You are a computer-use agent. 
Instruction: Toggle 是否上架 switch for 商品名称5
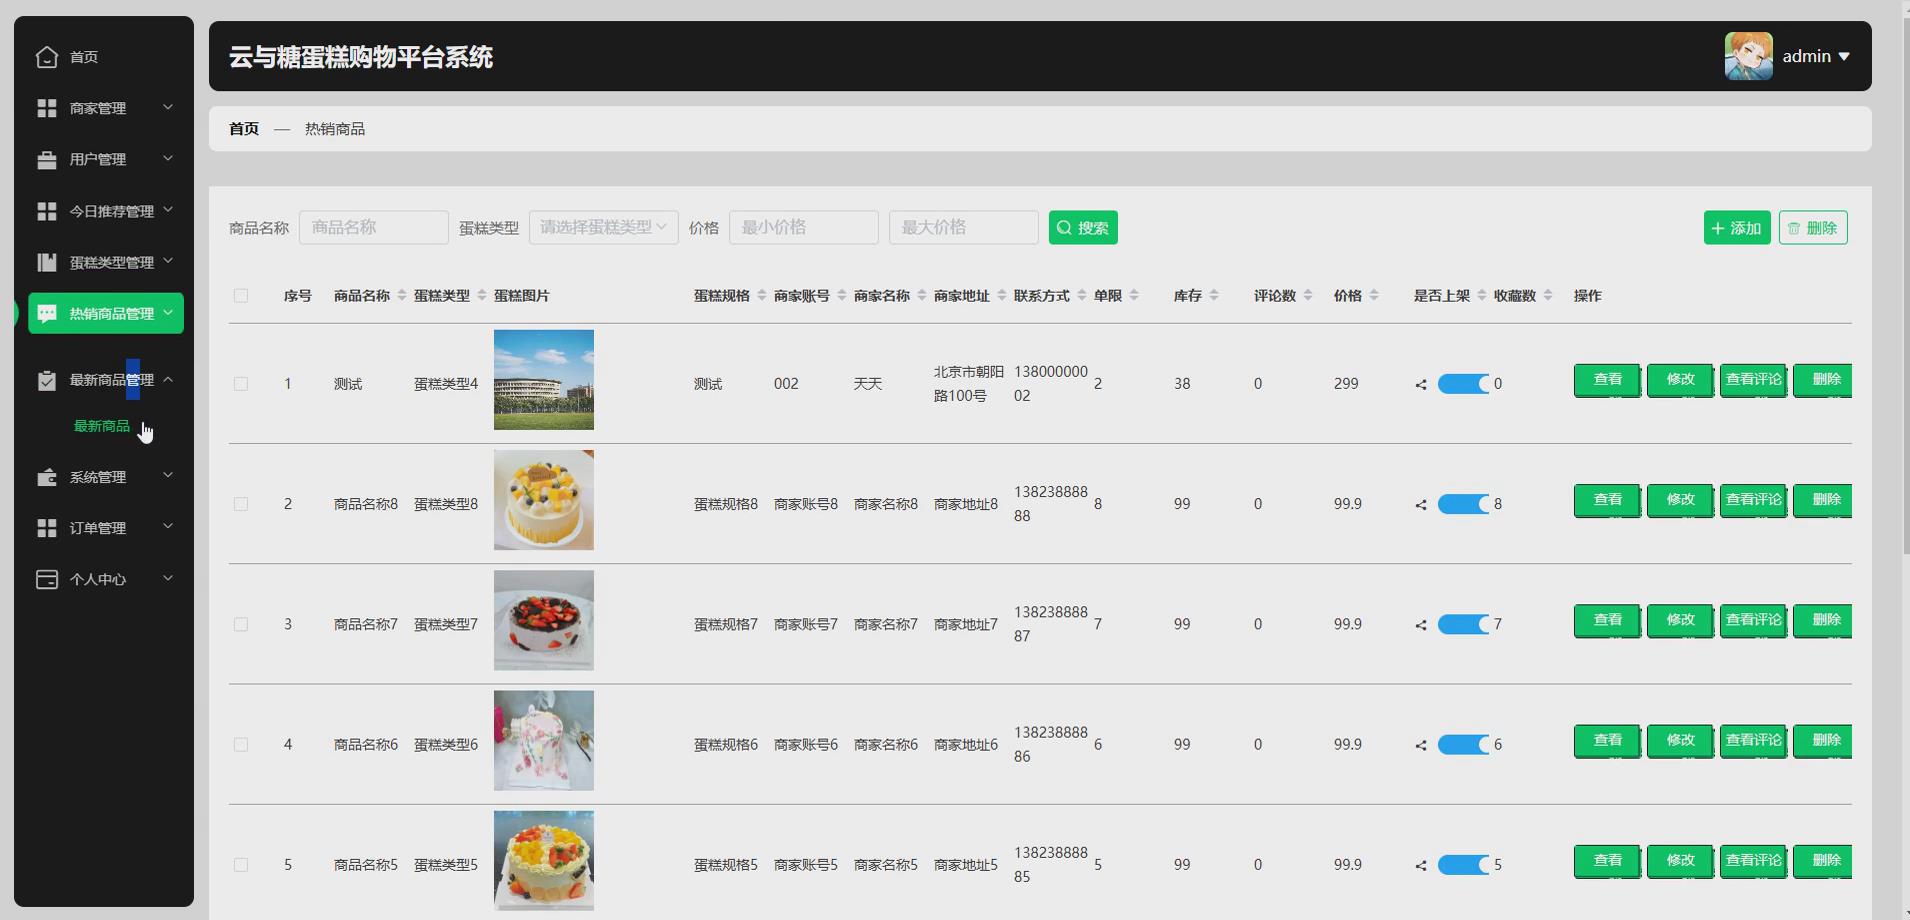1464,865
